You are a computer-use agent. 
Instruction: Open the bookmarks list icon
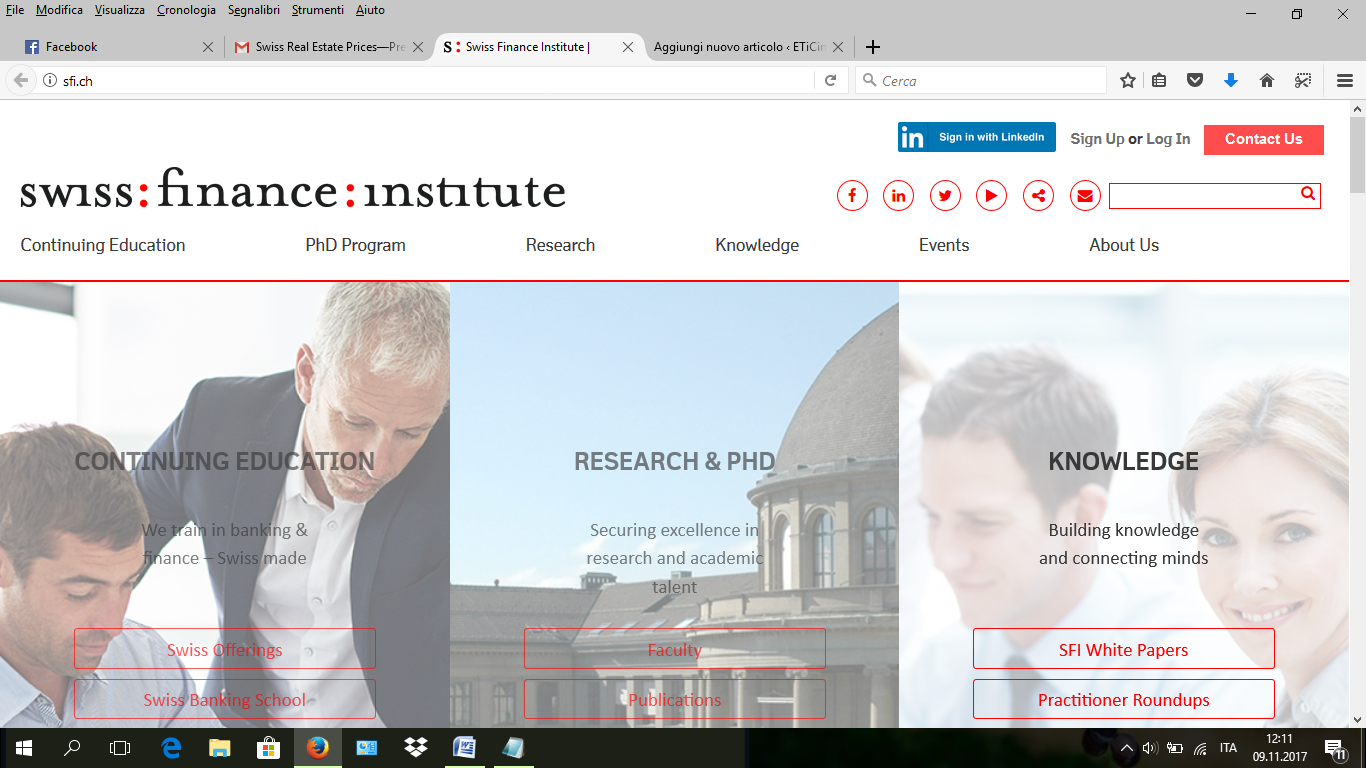tap(1159, 81)
